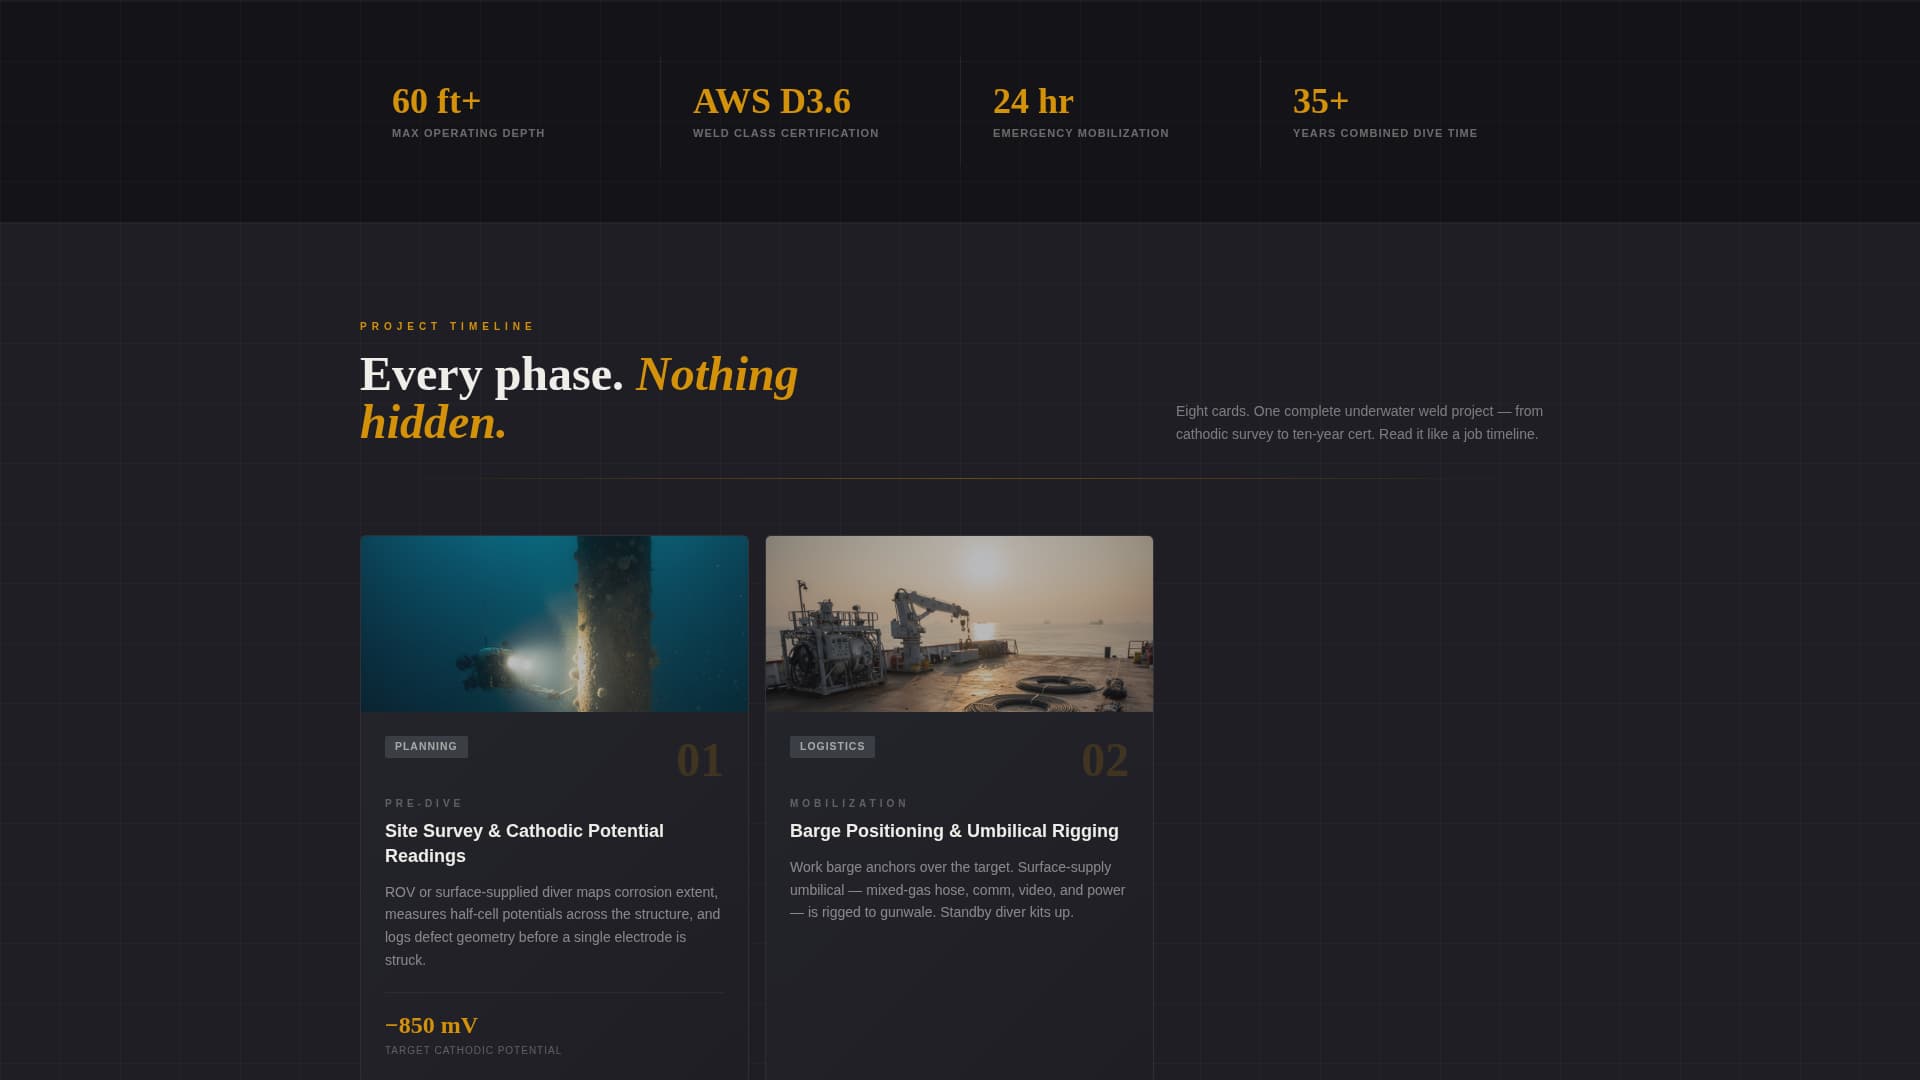Image resolution: width=1920 pixels, height=1080 pixels.
Task: Click the AWS D3.6 certification stat
Action: [x=772, y=102]
